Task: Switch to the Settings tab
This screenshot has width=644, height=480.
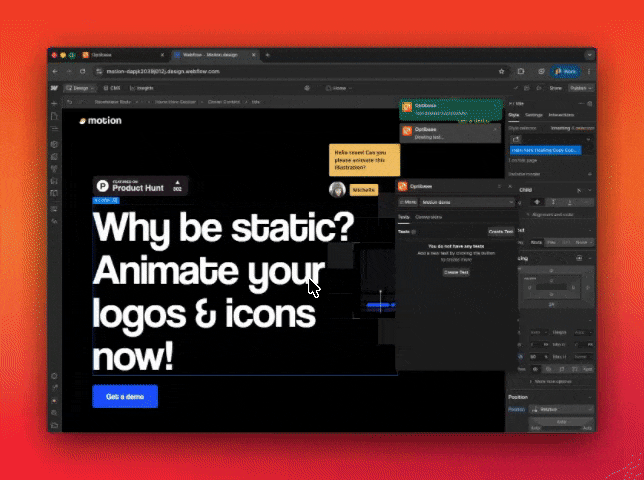Action: (x=534, y=115)
